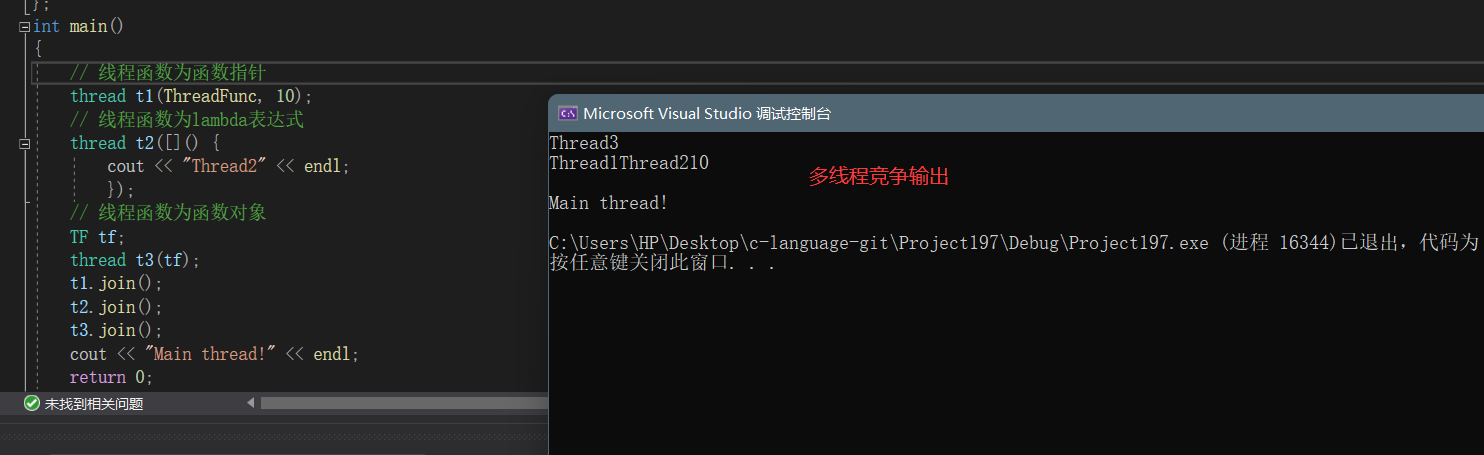This screenshot has height=455, width=1484.
Task: Click the green checkmark status icon
Action: pyautogui.click(x=32, y=404)
